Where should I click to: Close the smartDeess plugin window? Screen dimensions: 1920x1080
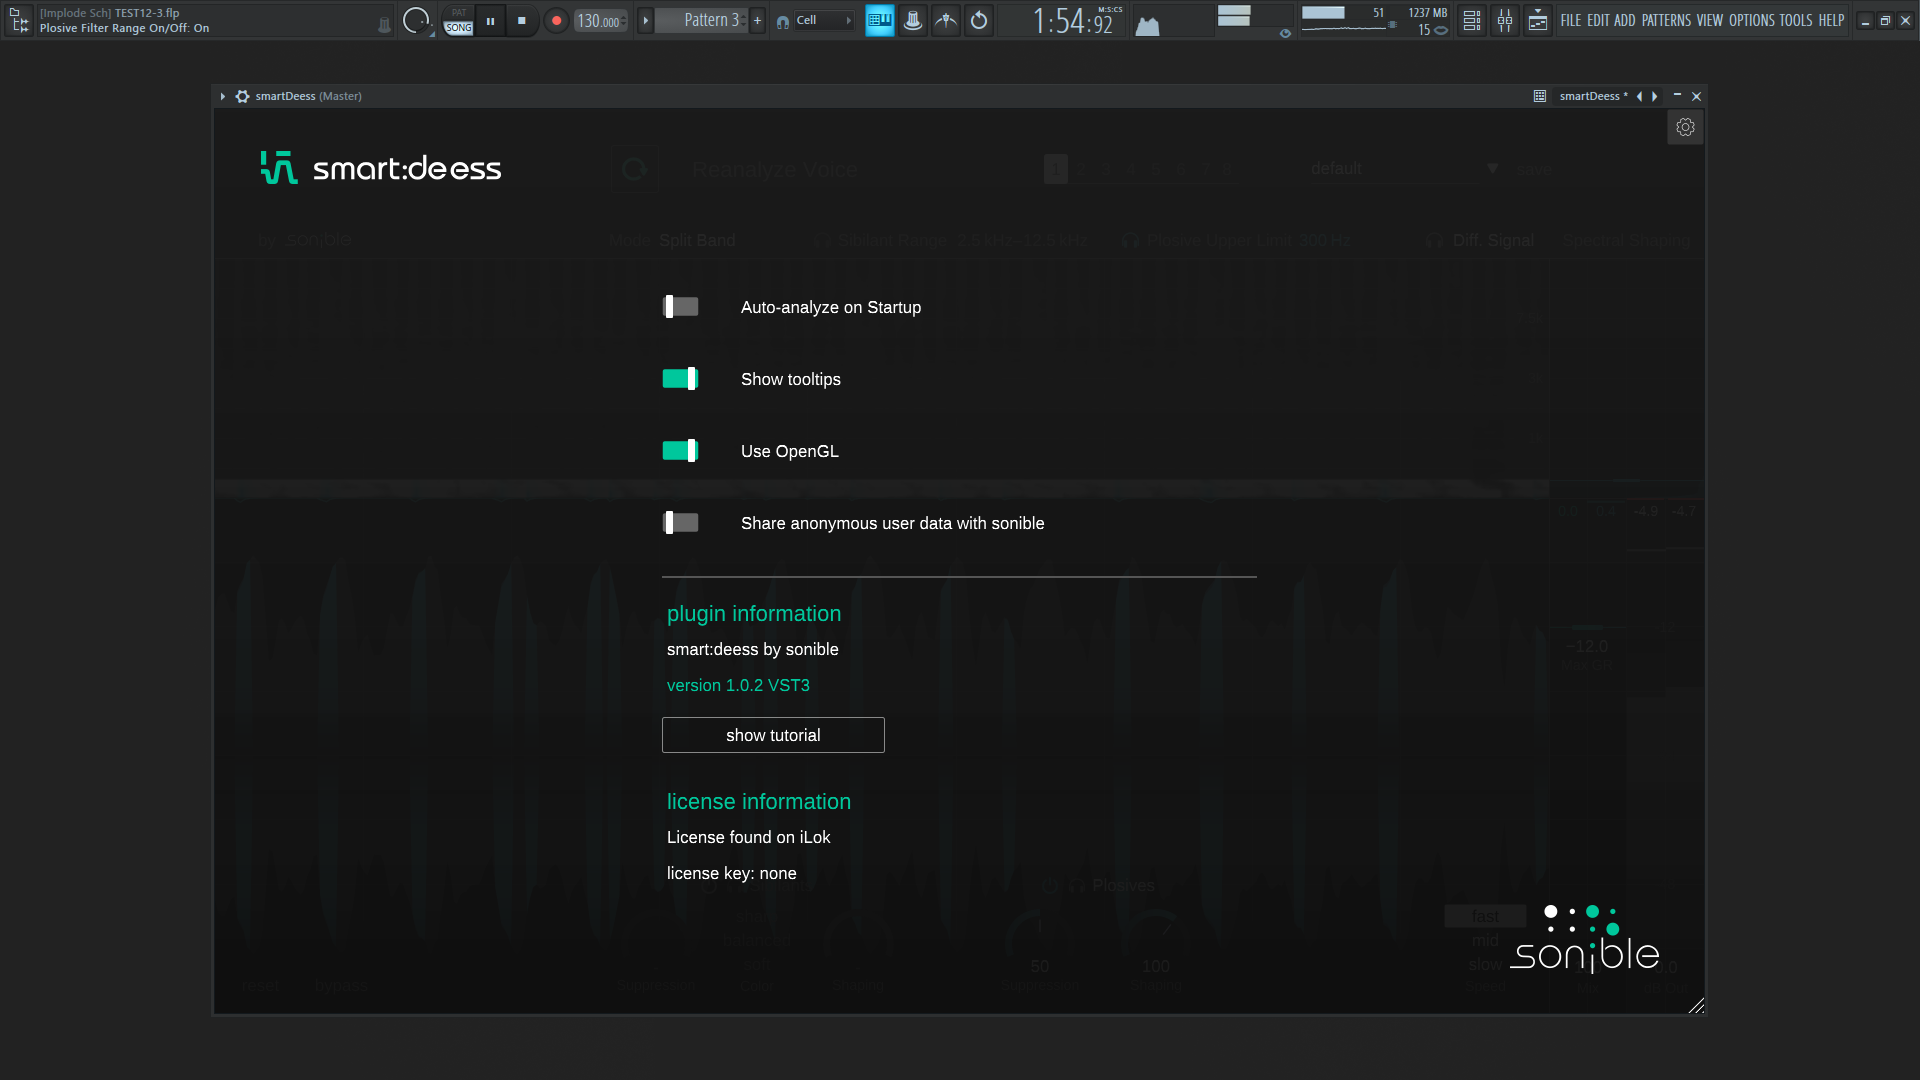pos(1696,96)
